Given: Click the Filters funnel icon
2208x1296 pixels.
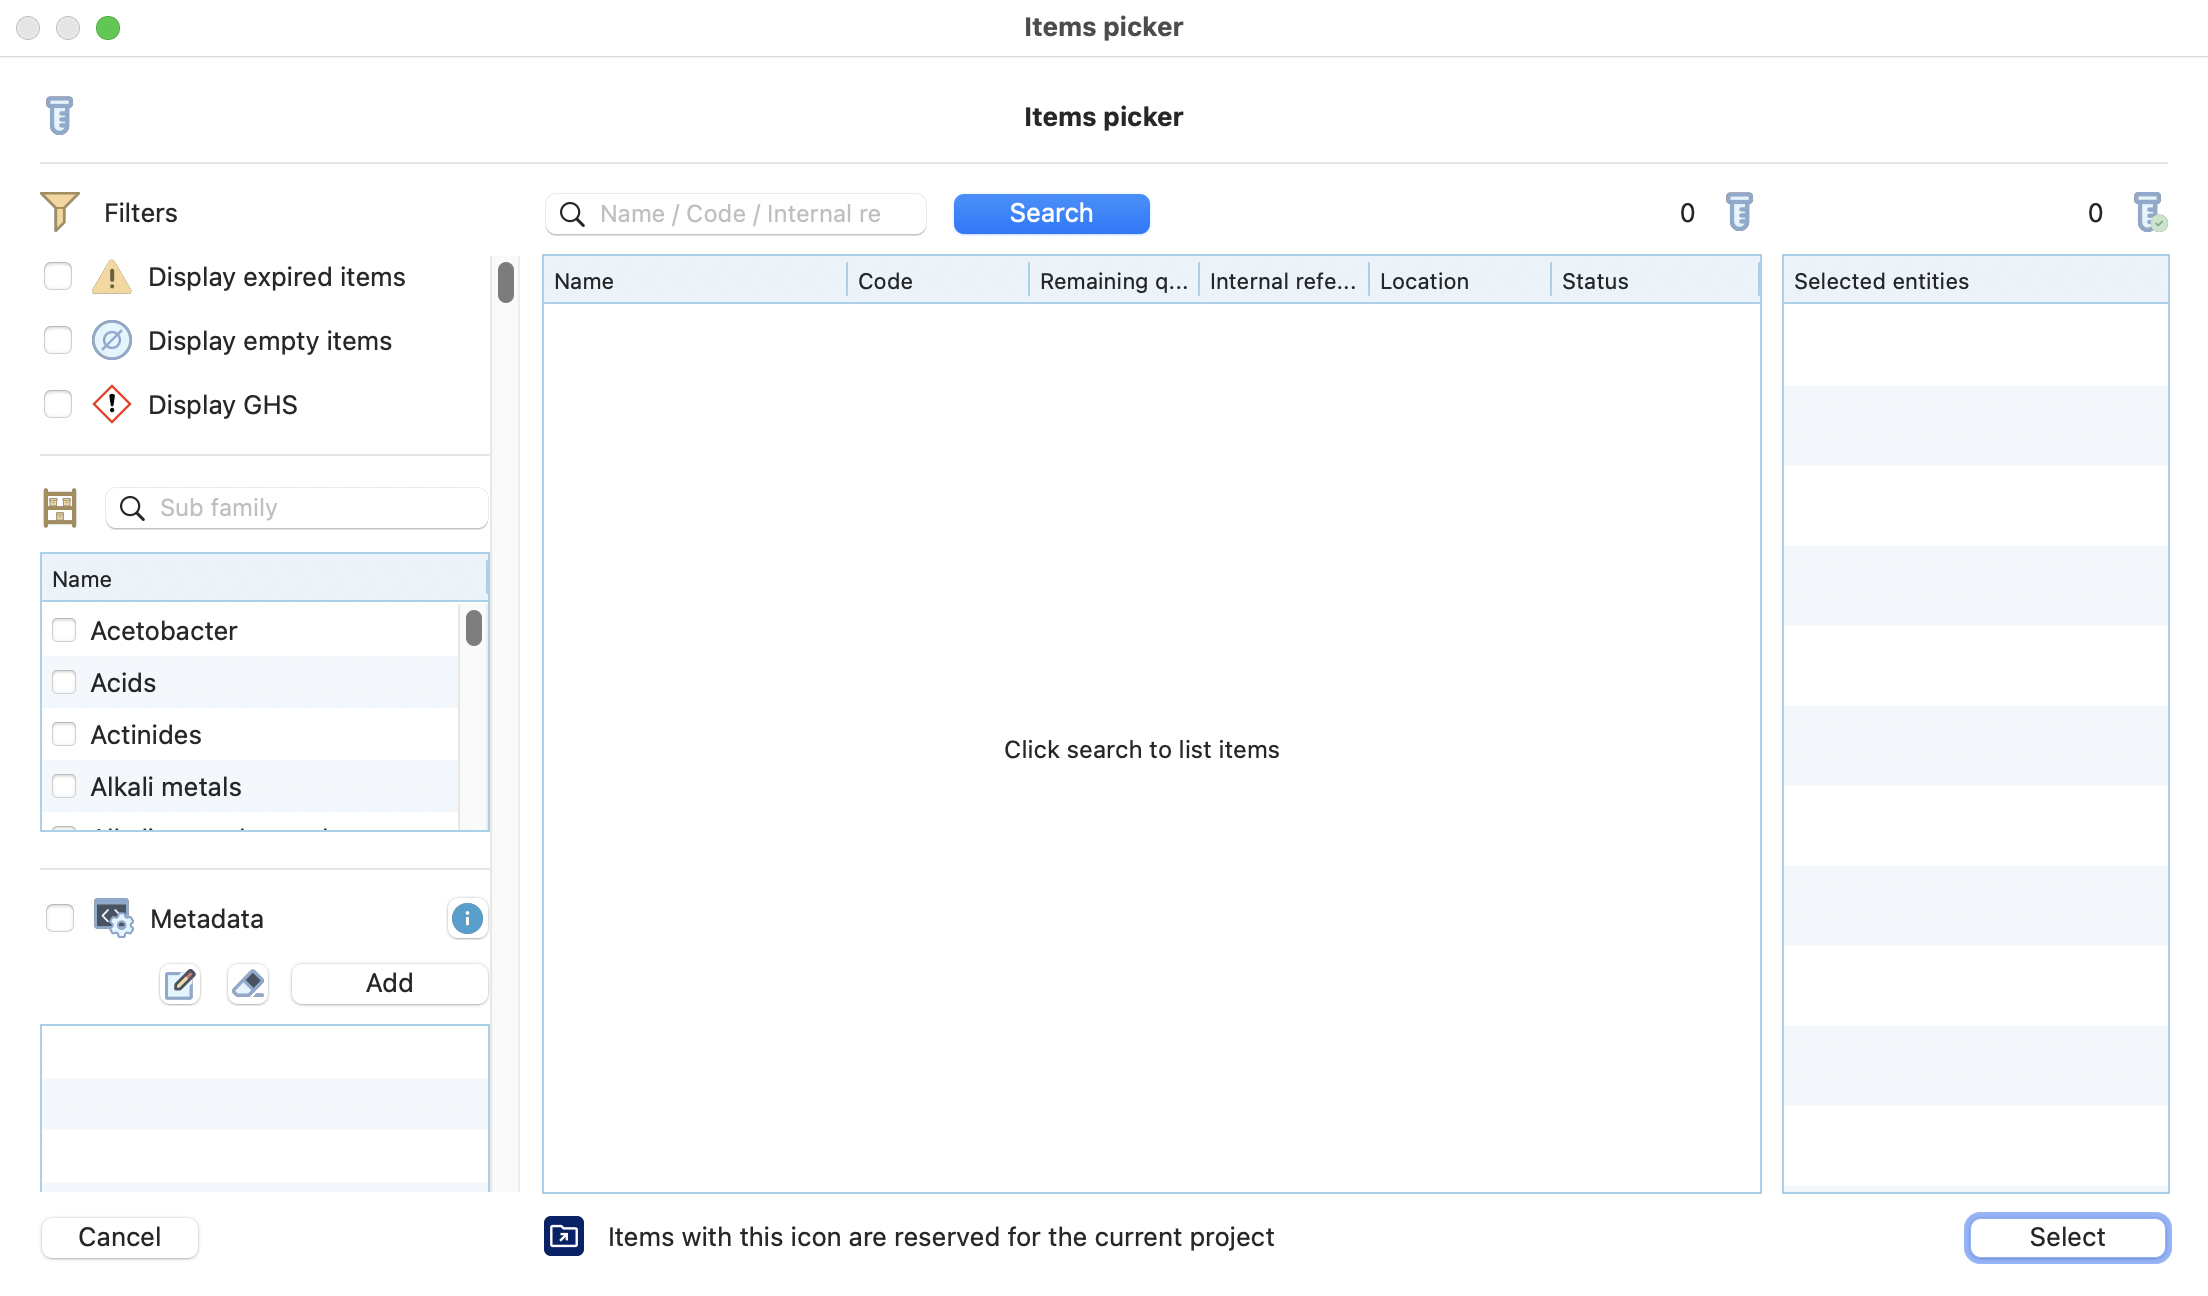Looking at the screenshot, I should (x=59, y=212).
